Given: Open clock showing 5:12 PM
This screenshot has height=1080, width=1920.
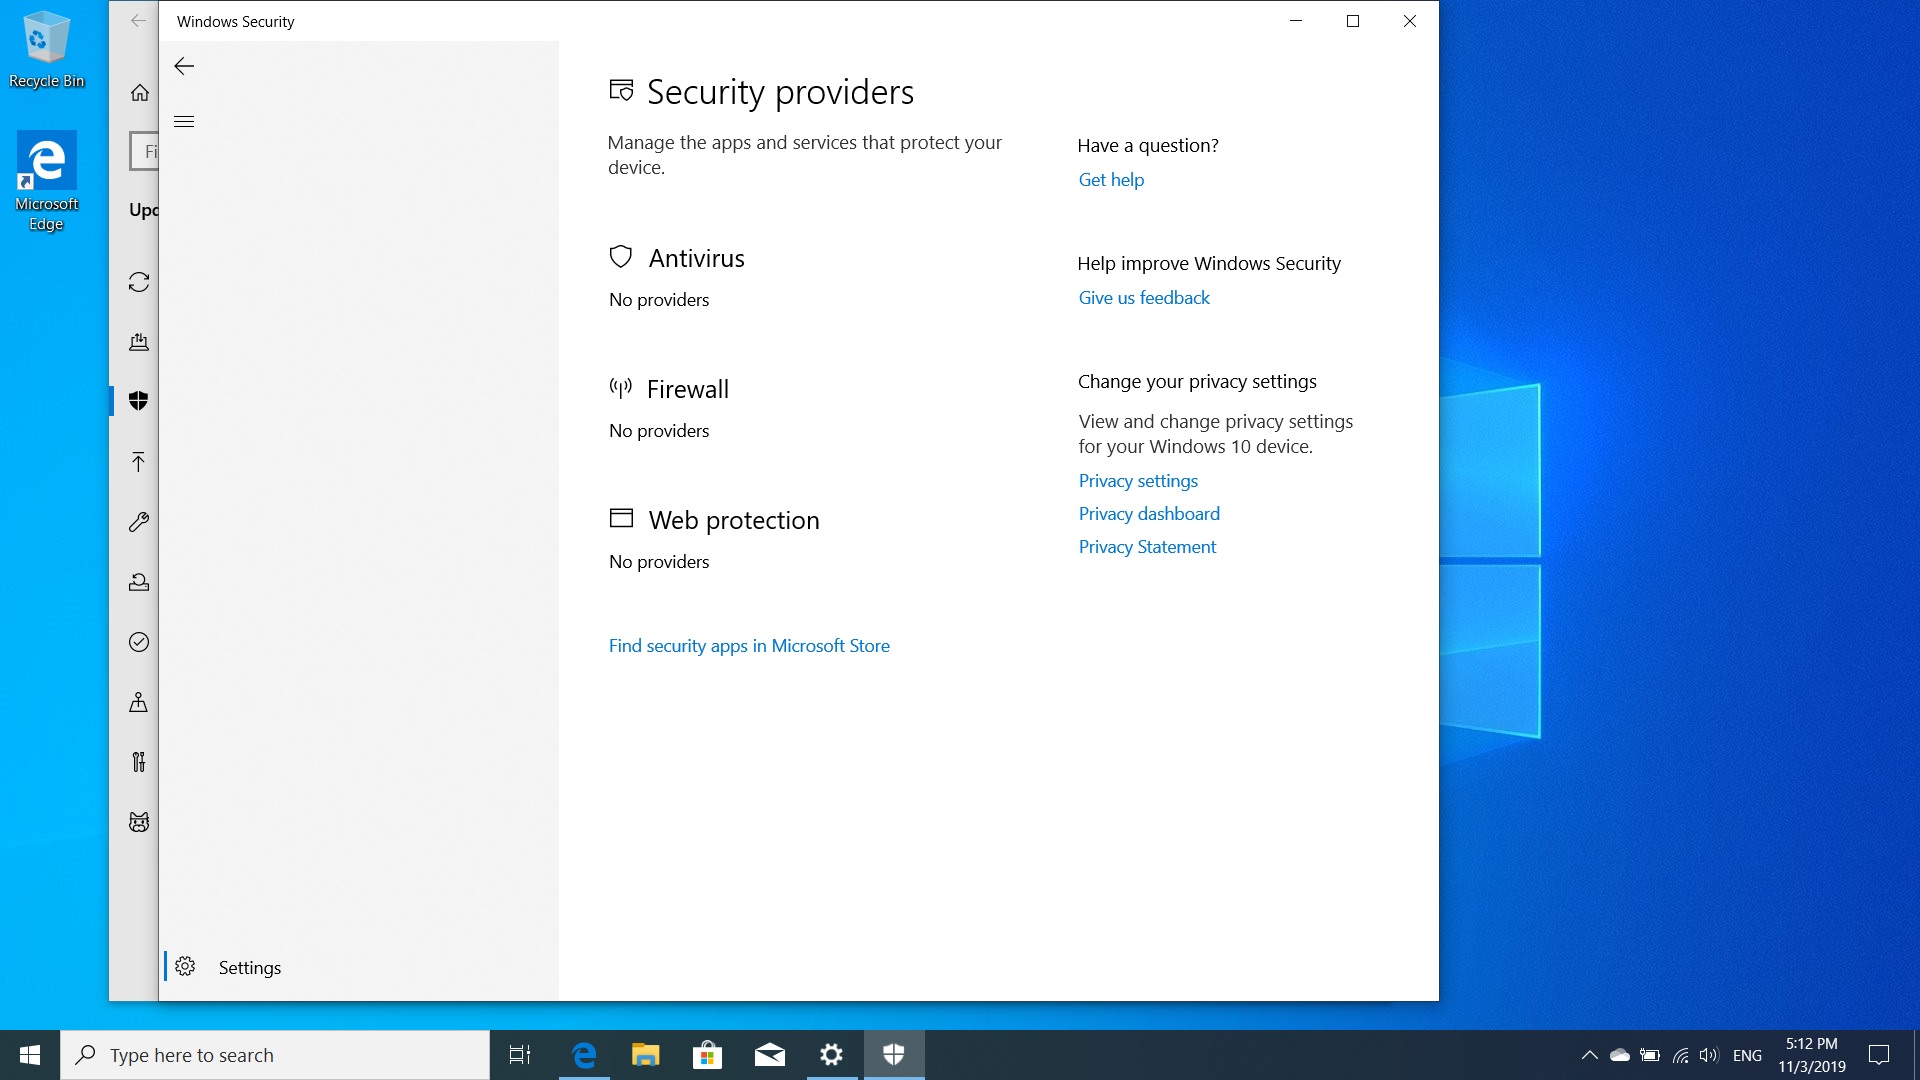Looking at the screenshot, I should coord(1812,1055).
